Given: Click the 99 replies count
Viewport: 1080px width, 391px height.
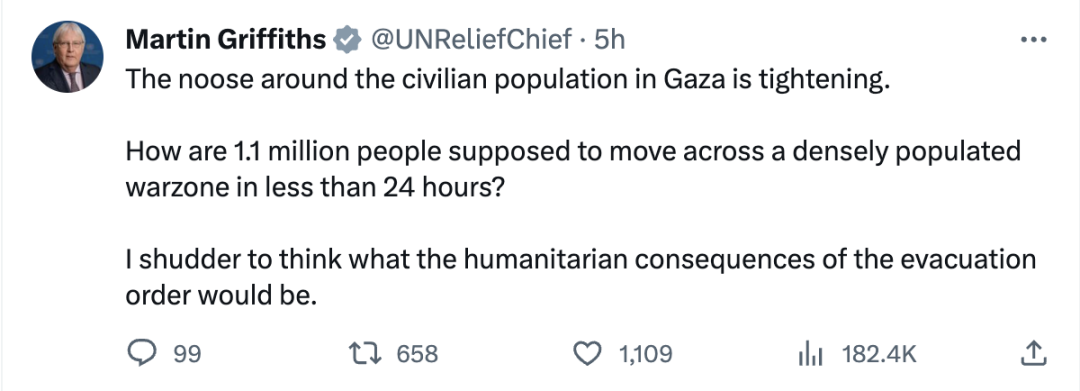Looking at the screenshot, I should 187,355.
